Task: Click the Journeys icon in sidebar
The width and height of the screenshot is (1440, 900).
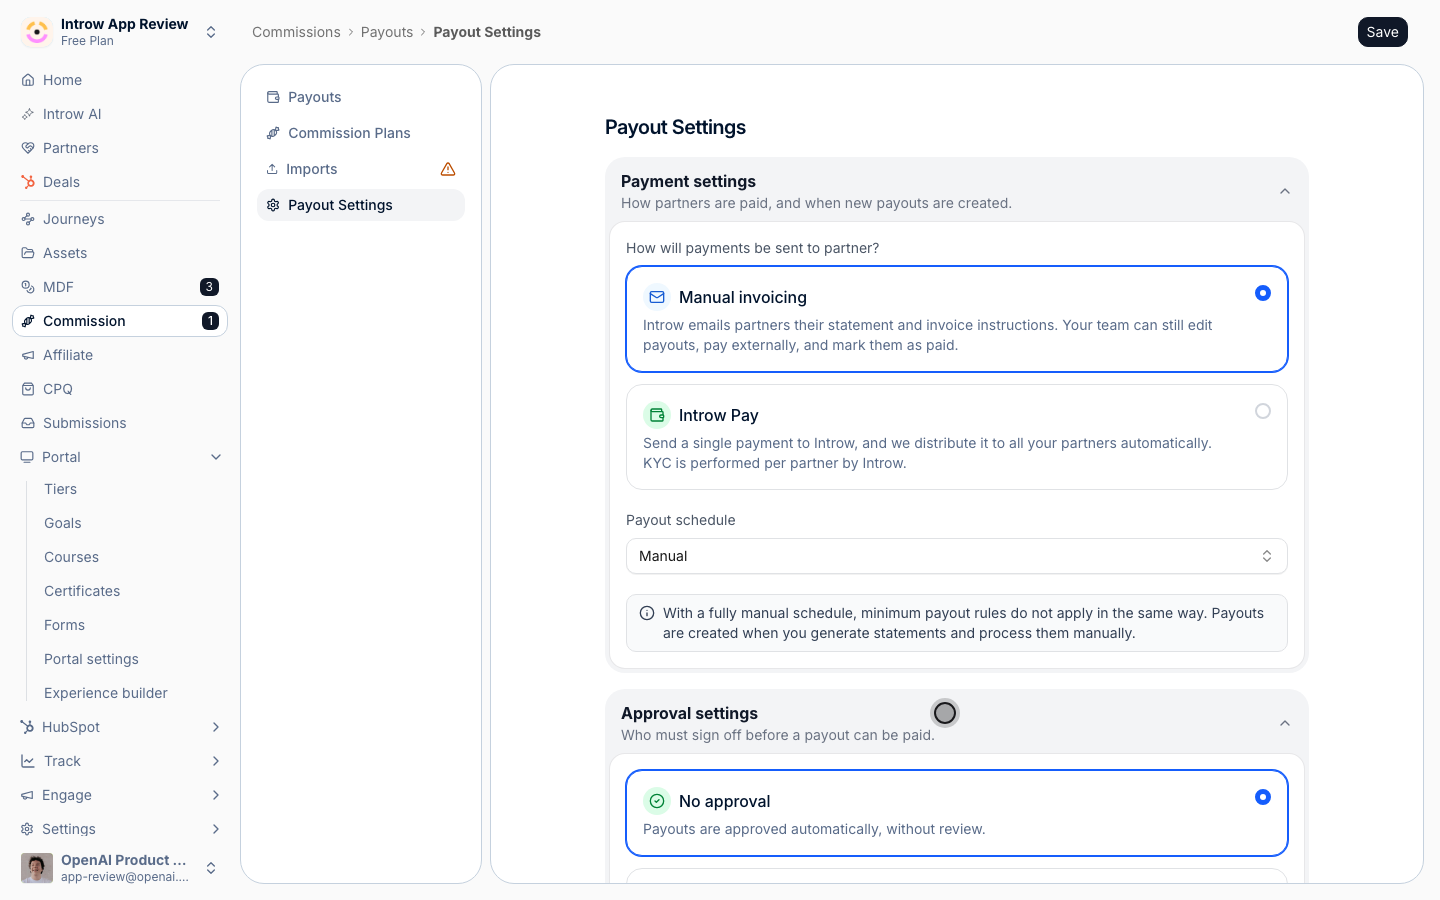Action: tap(28, 219)
